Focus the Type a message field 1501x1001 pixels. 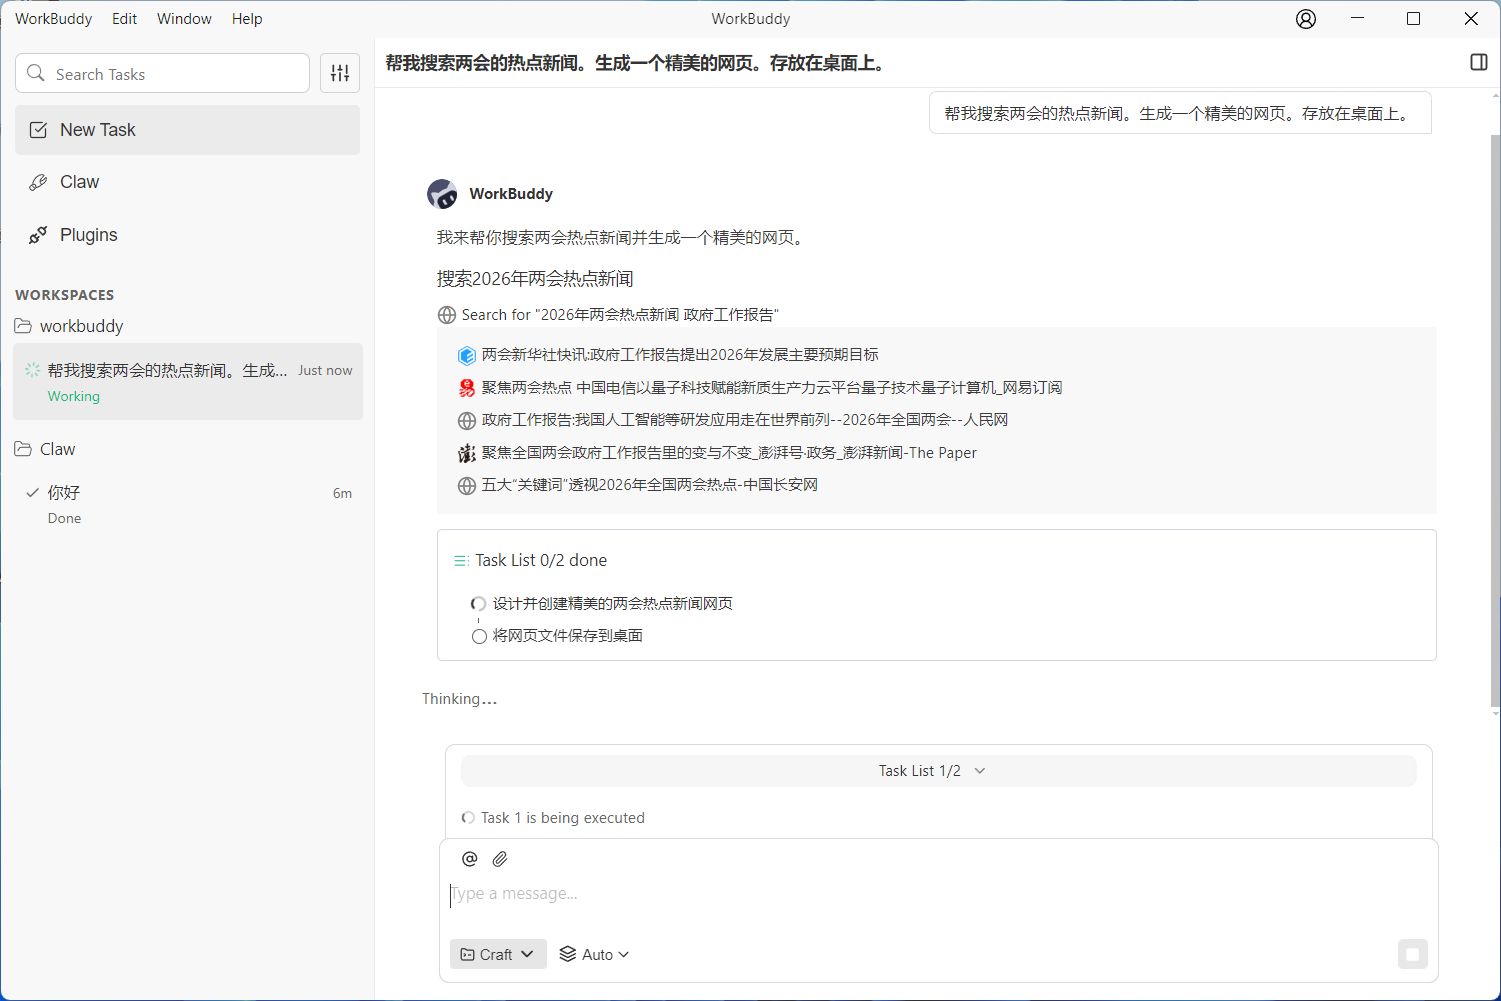click(x=938, y=894)
